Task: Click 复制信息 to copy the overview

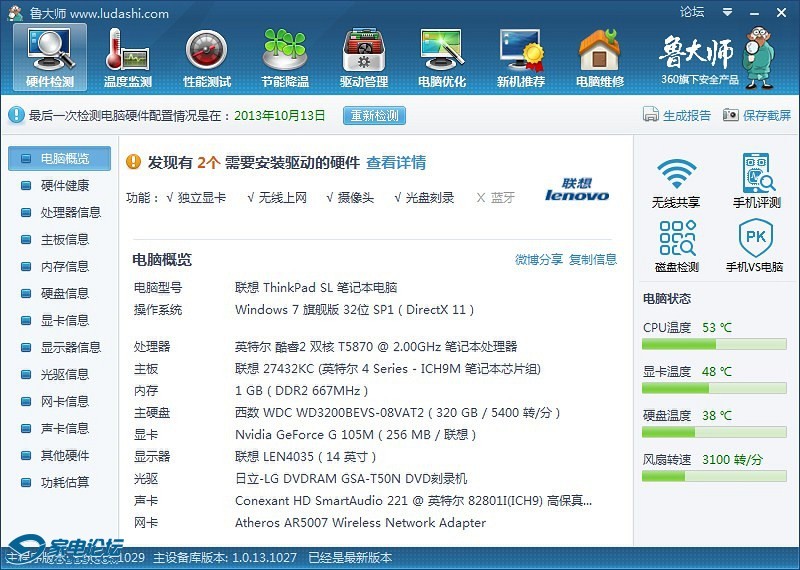Action: point(593,260)
